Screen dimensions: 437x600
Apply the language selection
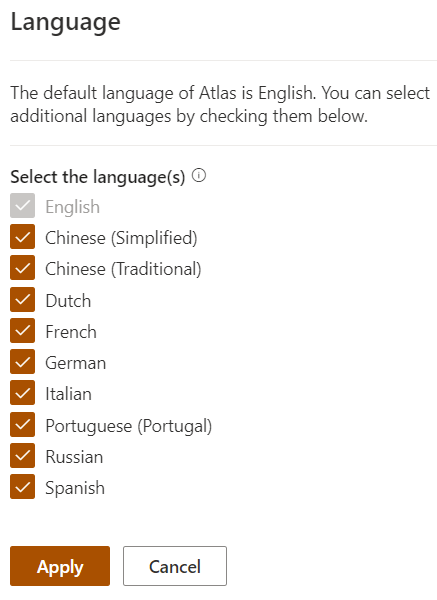tap(60, 566)
